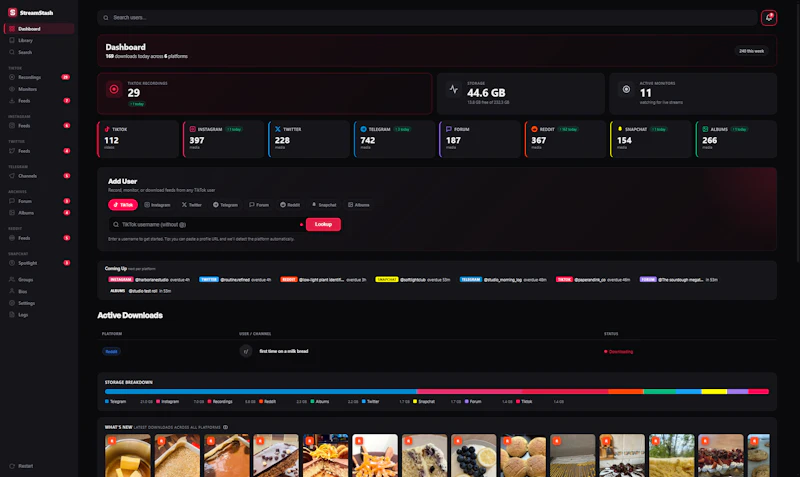
Task: Select the Telegram platform pill in Add User
Action: coord(226,205)
